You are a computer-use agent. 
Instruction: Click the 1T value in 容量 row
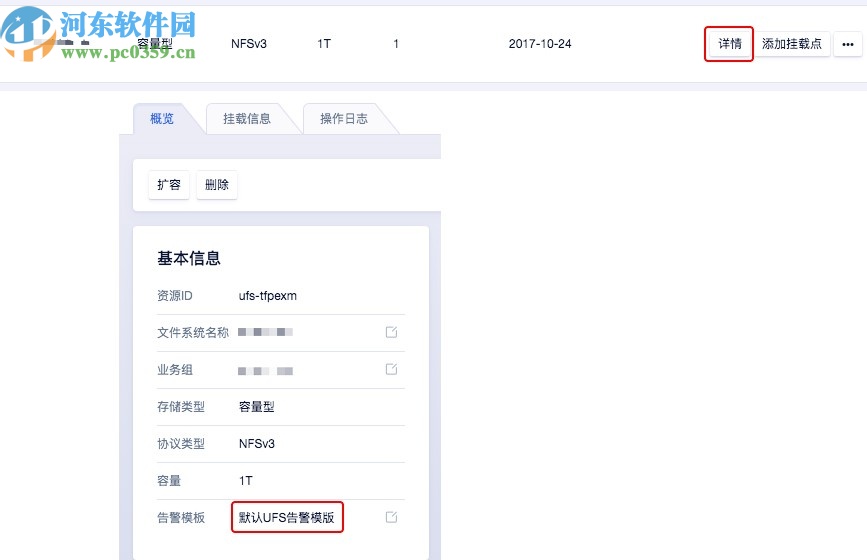pyautogui.click(x=246, y=481)
